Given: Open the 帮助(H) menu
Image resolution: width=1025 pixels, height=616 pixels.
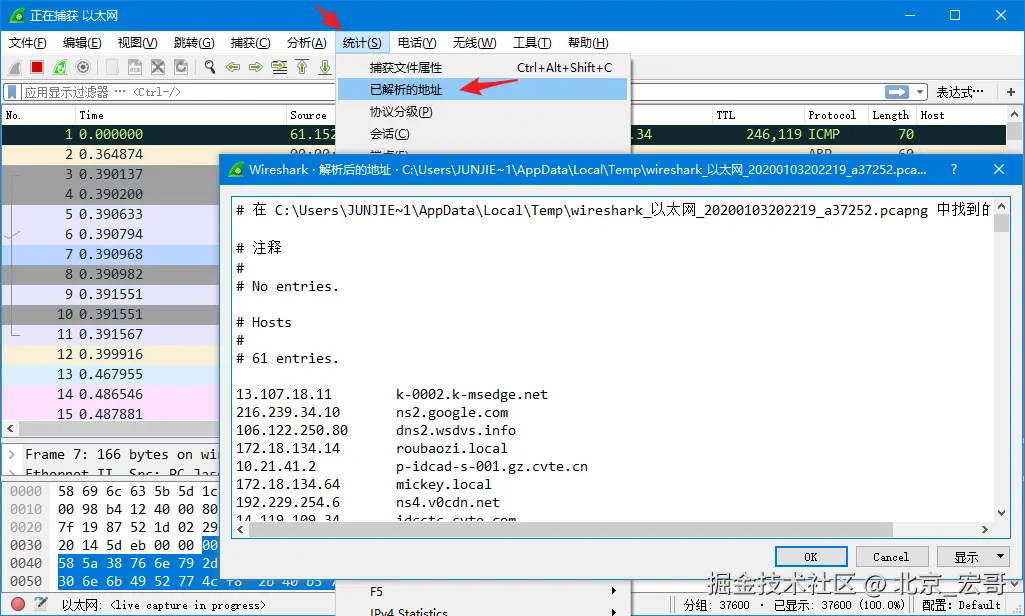Looking at the screenshot, I should click(588, 43).
